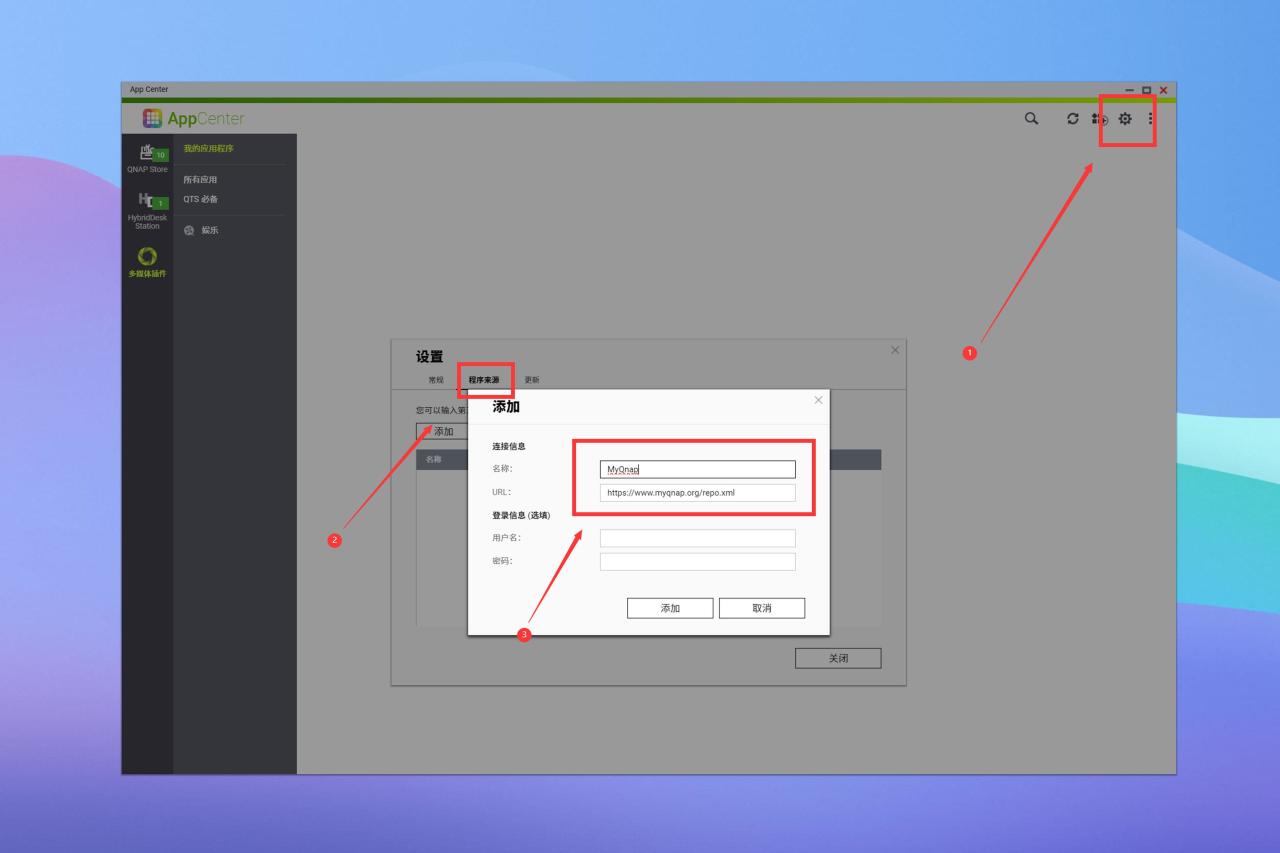
Task: Select 娱乐 category in the side menu
Action: (x=210, y=230)
